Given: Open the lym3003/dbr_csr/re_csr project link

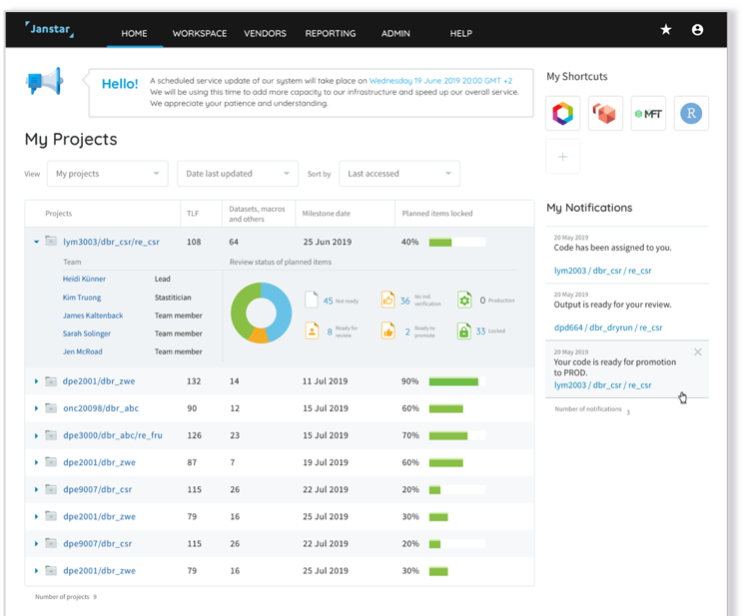Looking at the screenshot, I should click(x=111, y=242).
